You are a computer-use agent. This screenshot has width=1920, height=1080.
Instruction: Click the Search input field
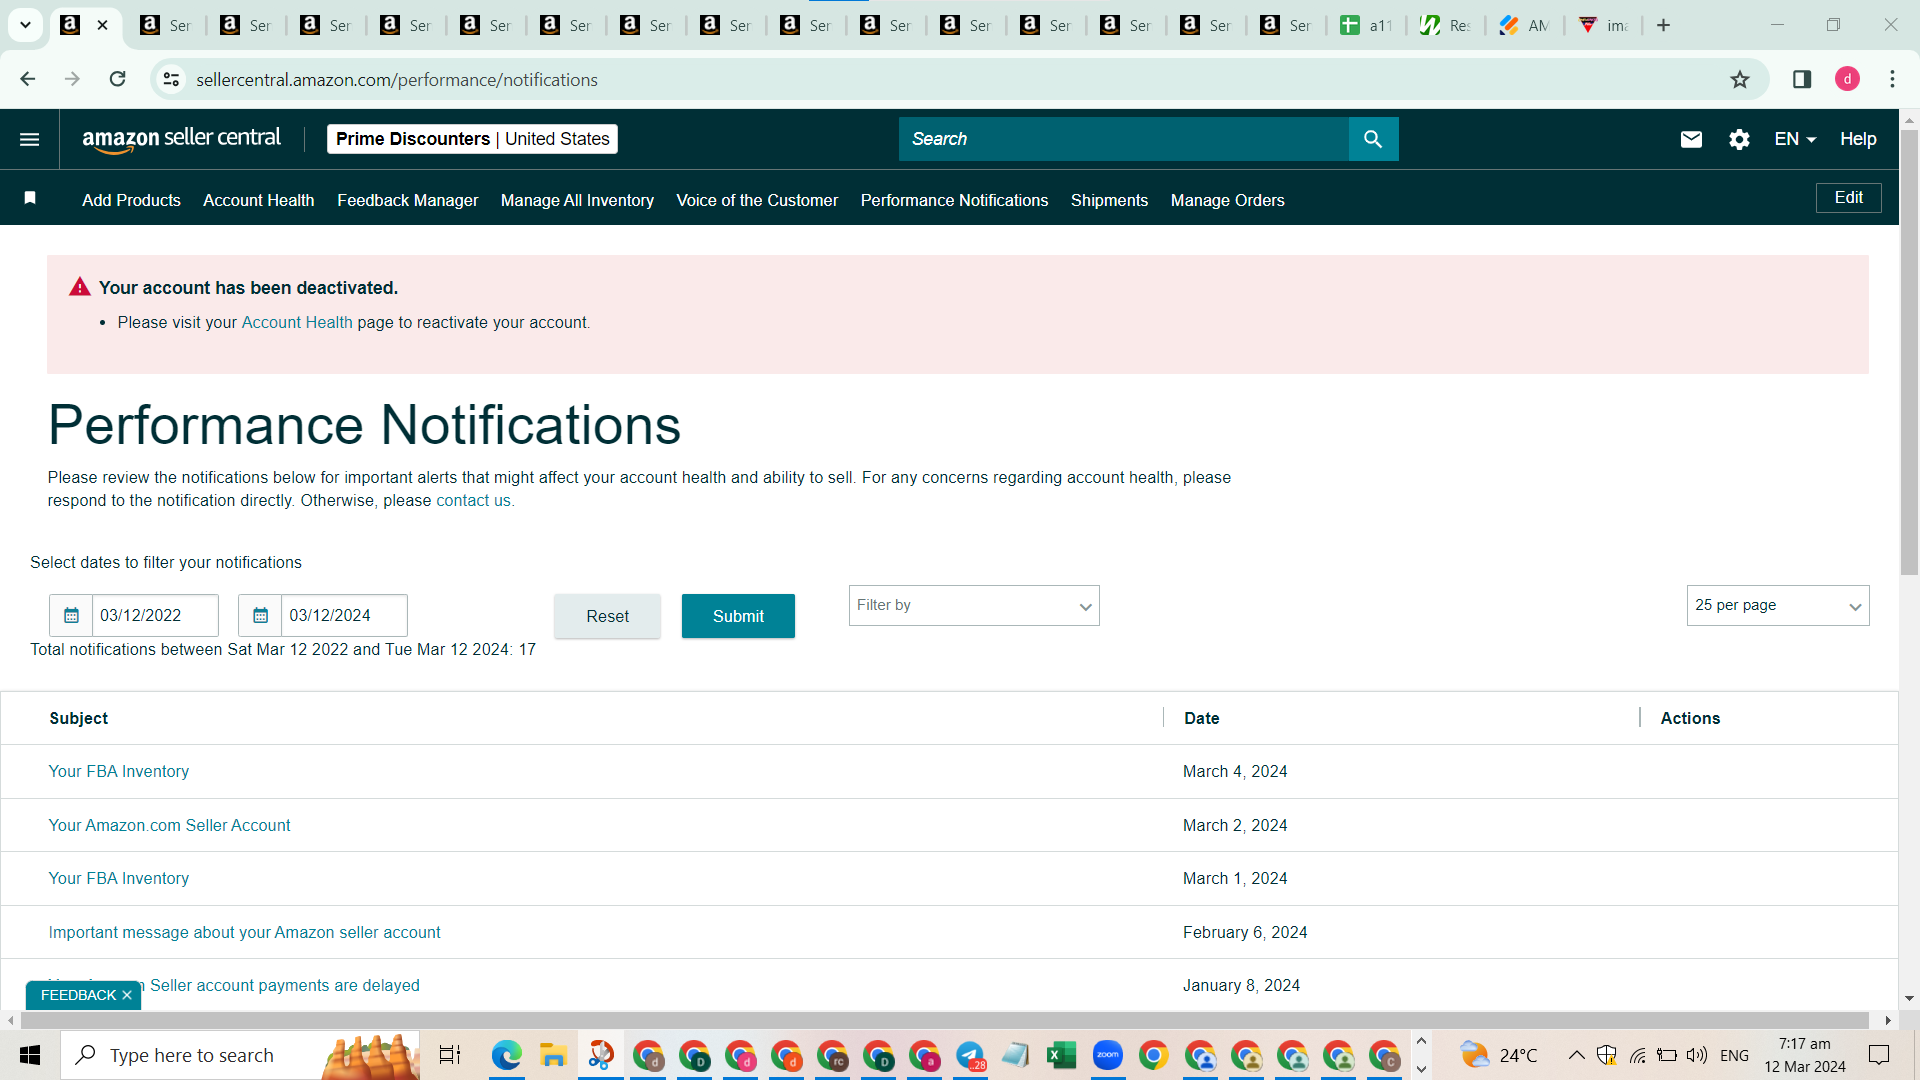pyautogui.click(x=1124, y=139)
